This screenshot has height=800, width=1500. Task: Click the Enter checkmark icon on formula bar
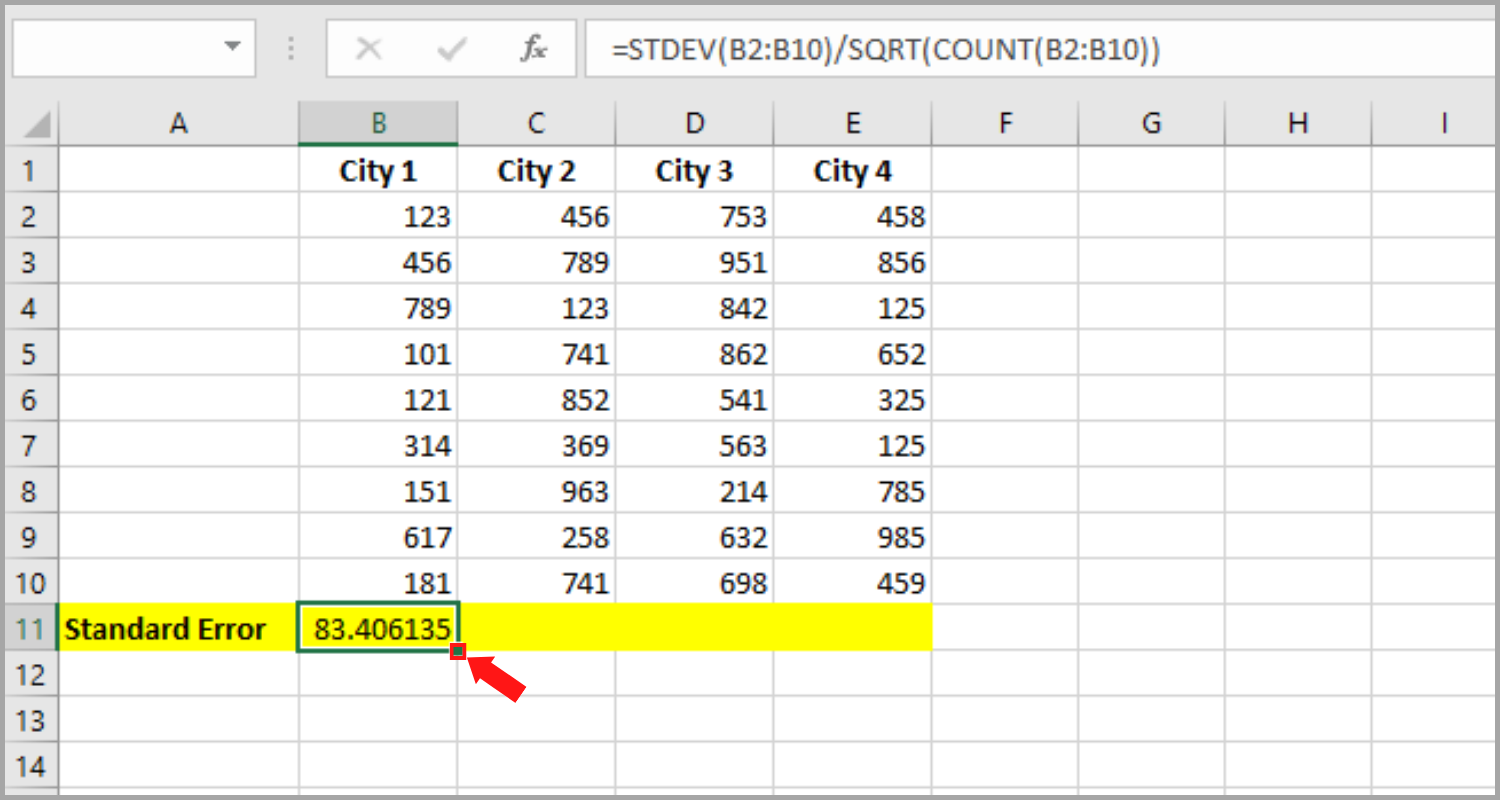(452, 48)
